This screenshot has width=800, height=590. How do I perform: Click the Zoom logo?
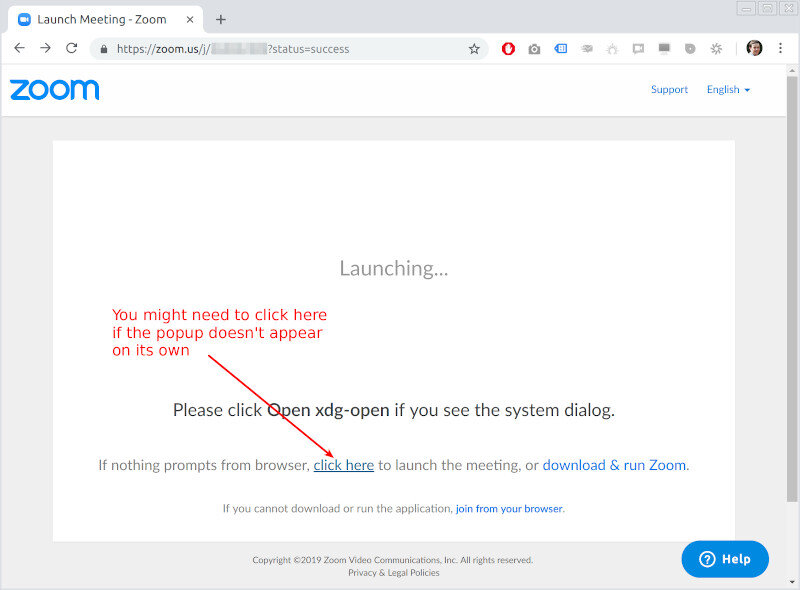(55, 90)
